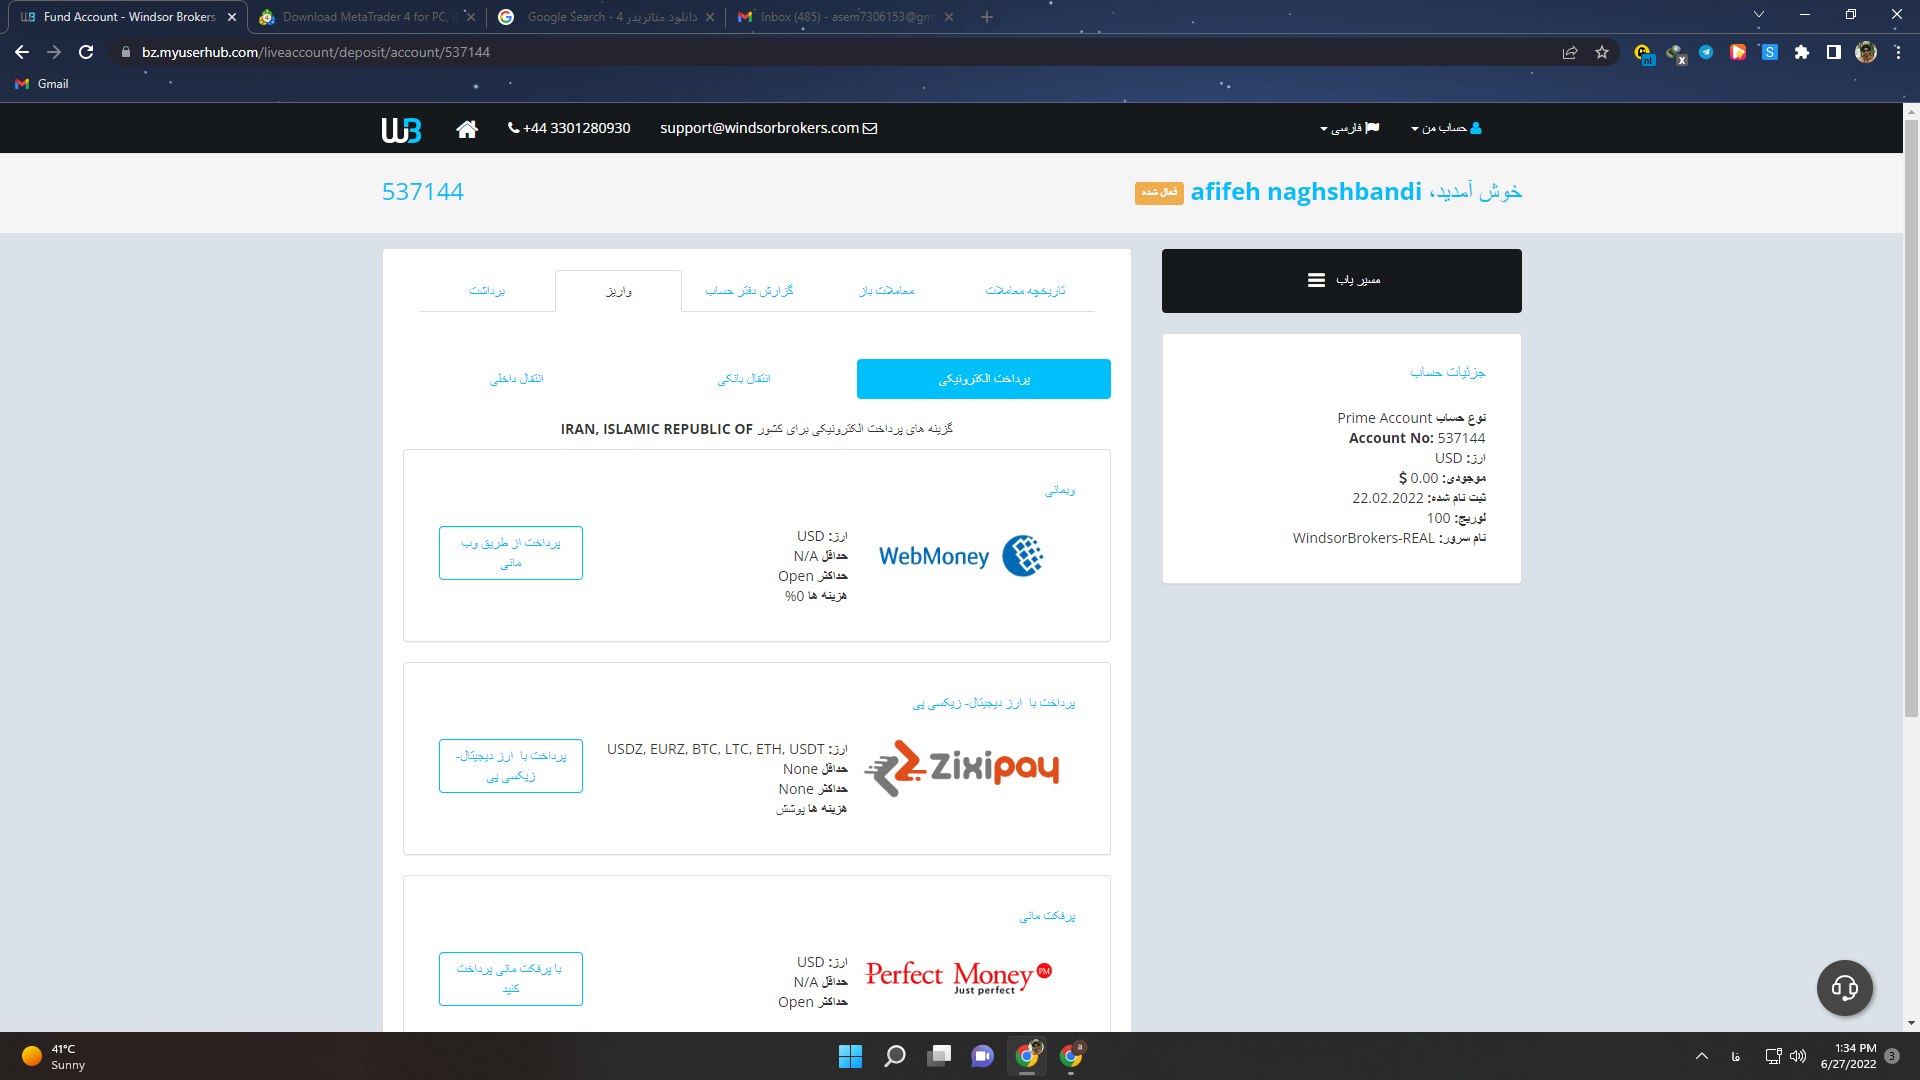The height and width of the screenshot is (1080, 1920).
Task: Close the Fund Account tab
Action: [232, 17]
